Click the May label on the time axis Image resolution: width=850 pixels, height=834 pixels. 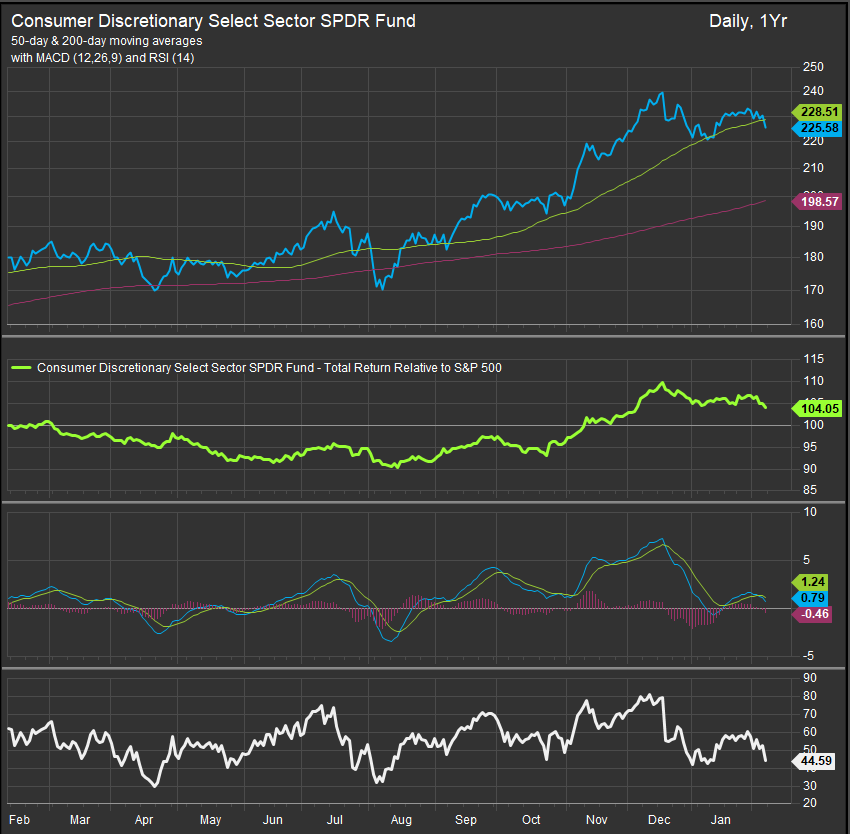[x=210, y=820]
